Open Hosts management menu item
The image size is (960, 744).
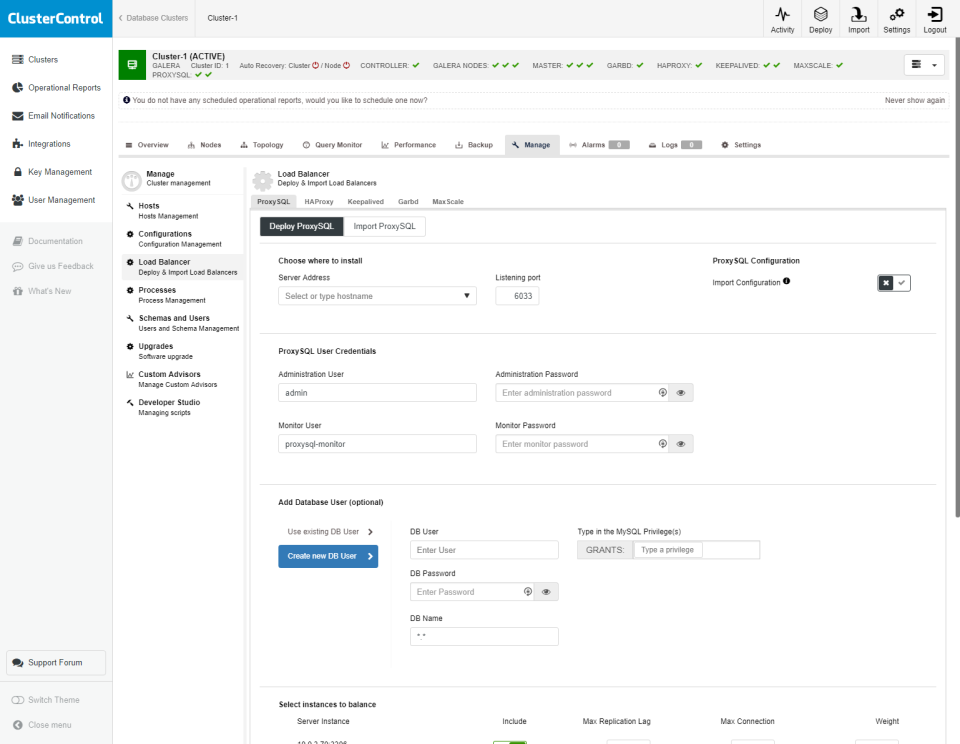(x=182, y=211)
